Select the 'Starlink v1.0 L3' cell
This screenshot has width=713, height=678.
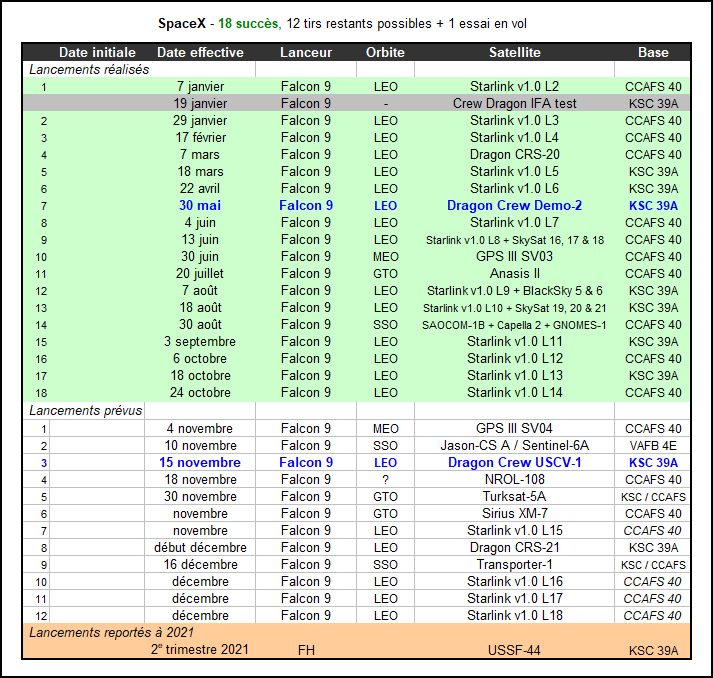[x=515, y=121]
